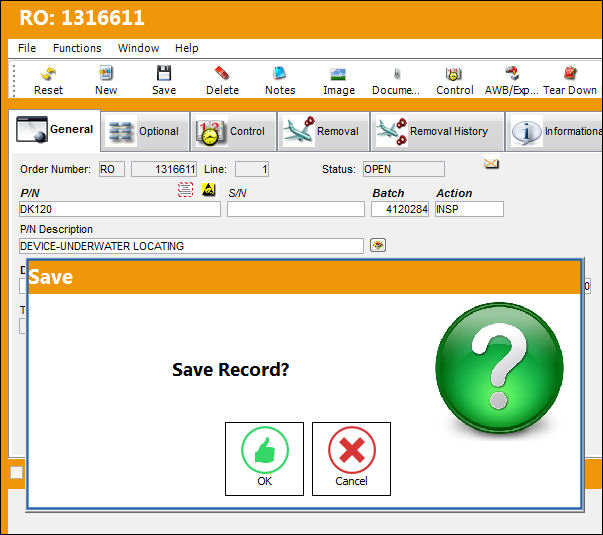603x535 pixels.
Task: Click the Reset toolbar icon
Action: pos(48,81)
